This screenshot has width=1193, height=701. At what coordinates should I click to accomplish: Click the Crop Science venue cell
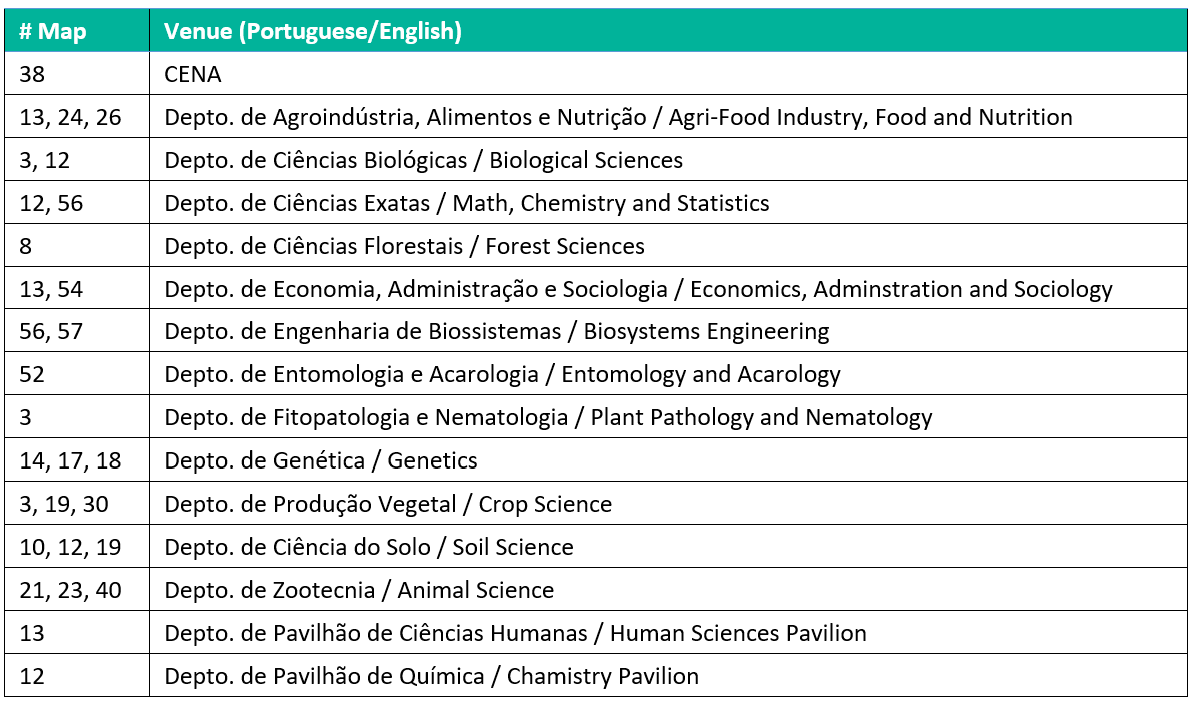click(388, 504)
